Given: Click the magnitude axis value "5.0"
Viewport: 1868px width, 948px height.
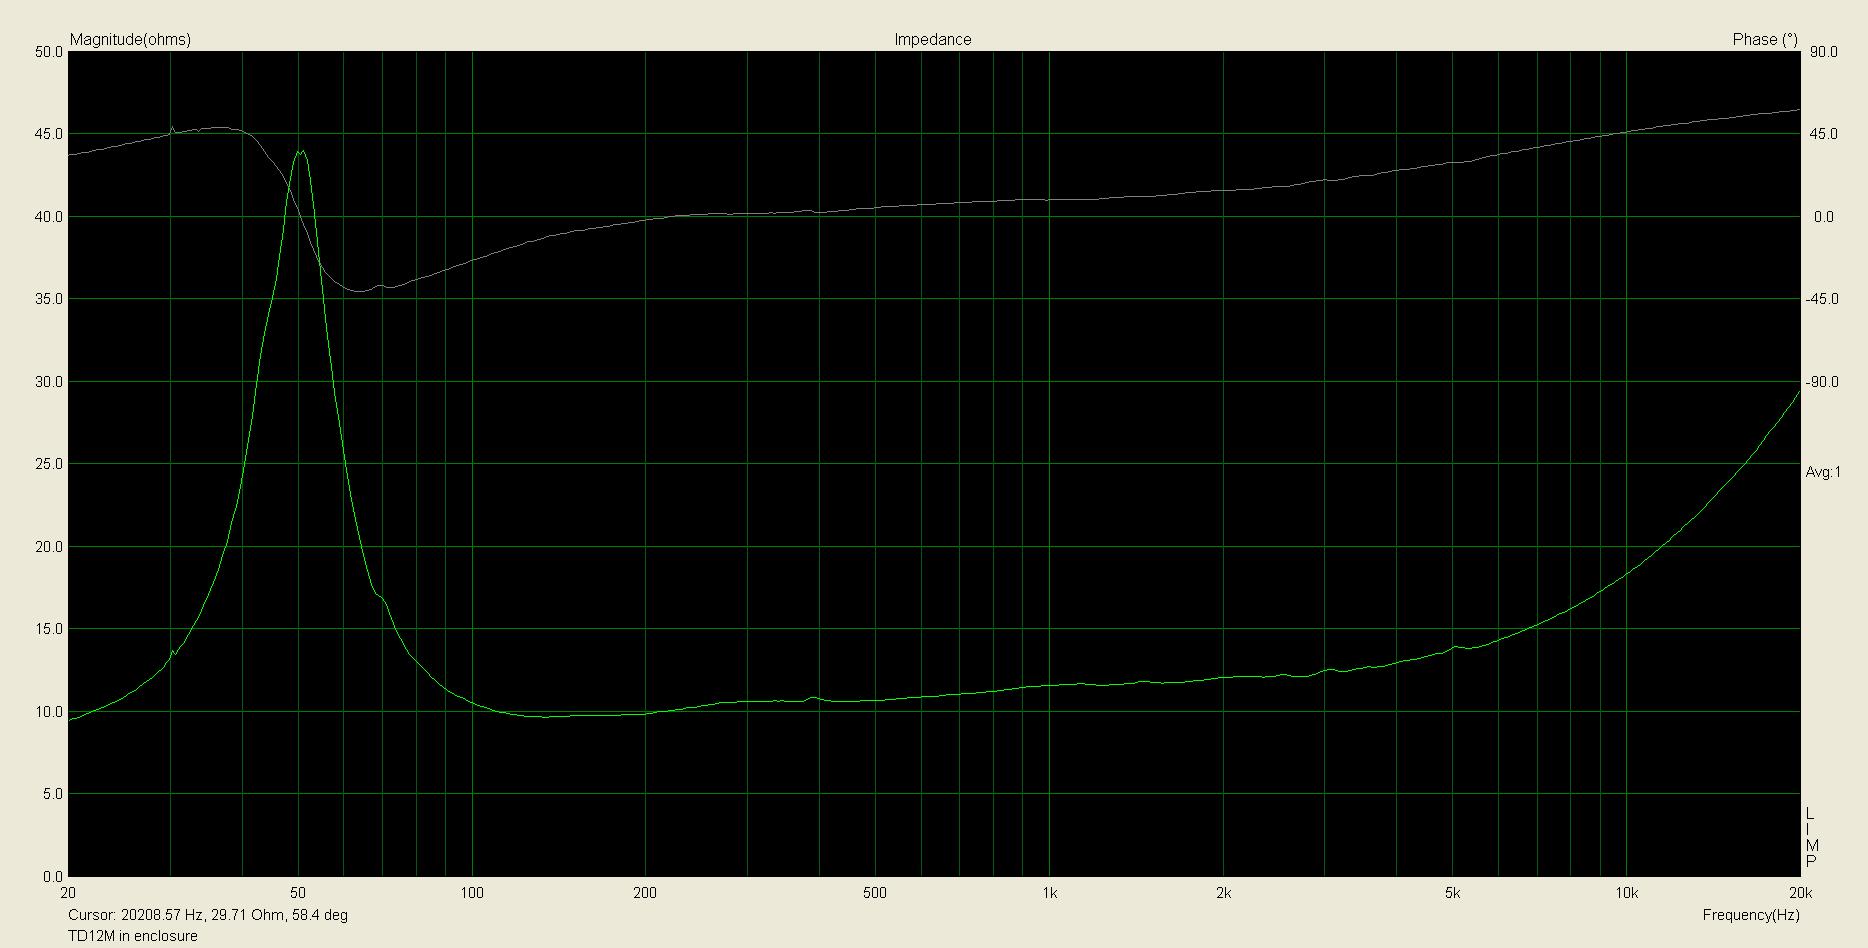Looking at the screenshot, I should tap(53, 794).
